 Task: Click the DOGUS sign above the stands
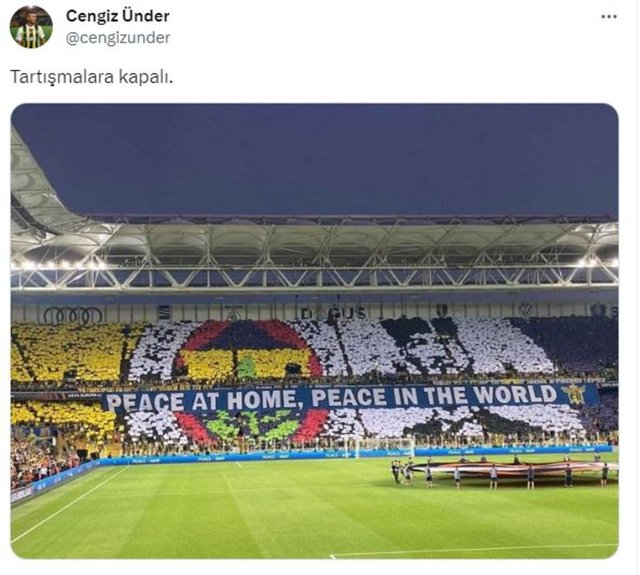(x=333, y=313)
